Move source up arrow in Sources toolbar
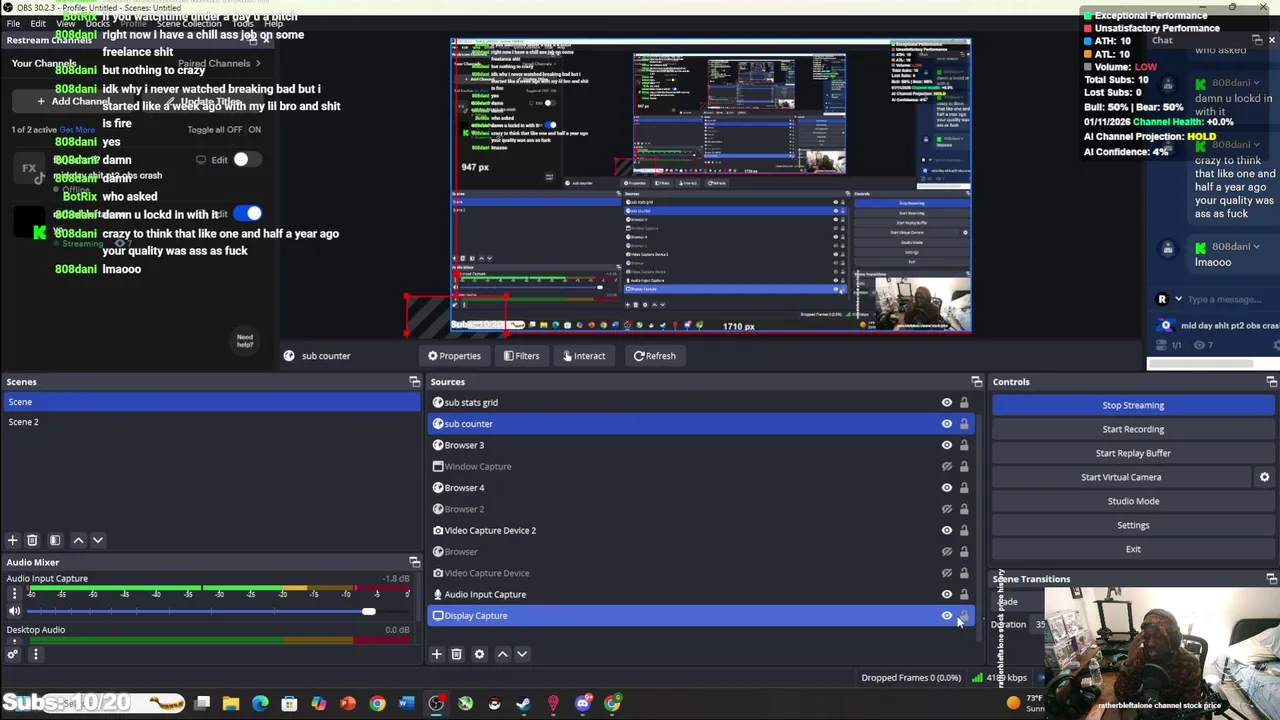This screenshot has width=1280, height=720. click(502, 654)
